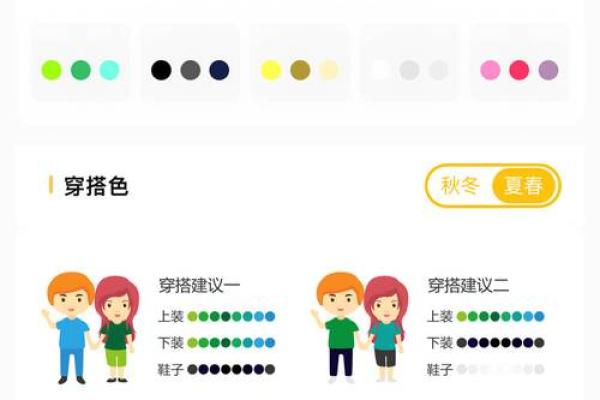Pick the olive gold color dot
The image size is (600, 400).
[300, 70]
